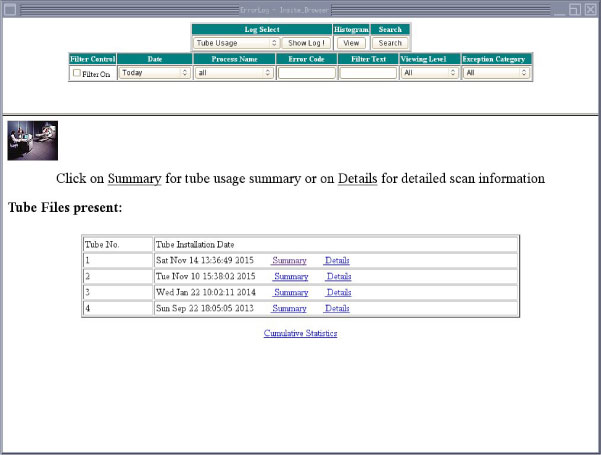Open Details for tube 2
Image resolution: width=601 pixels, height=455 pixels.
[x=339, y=277]
